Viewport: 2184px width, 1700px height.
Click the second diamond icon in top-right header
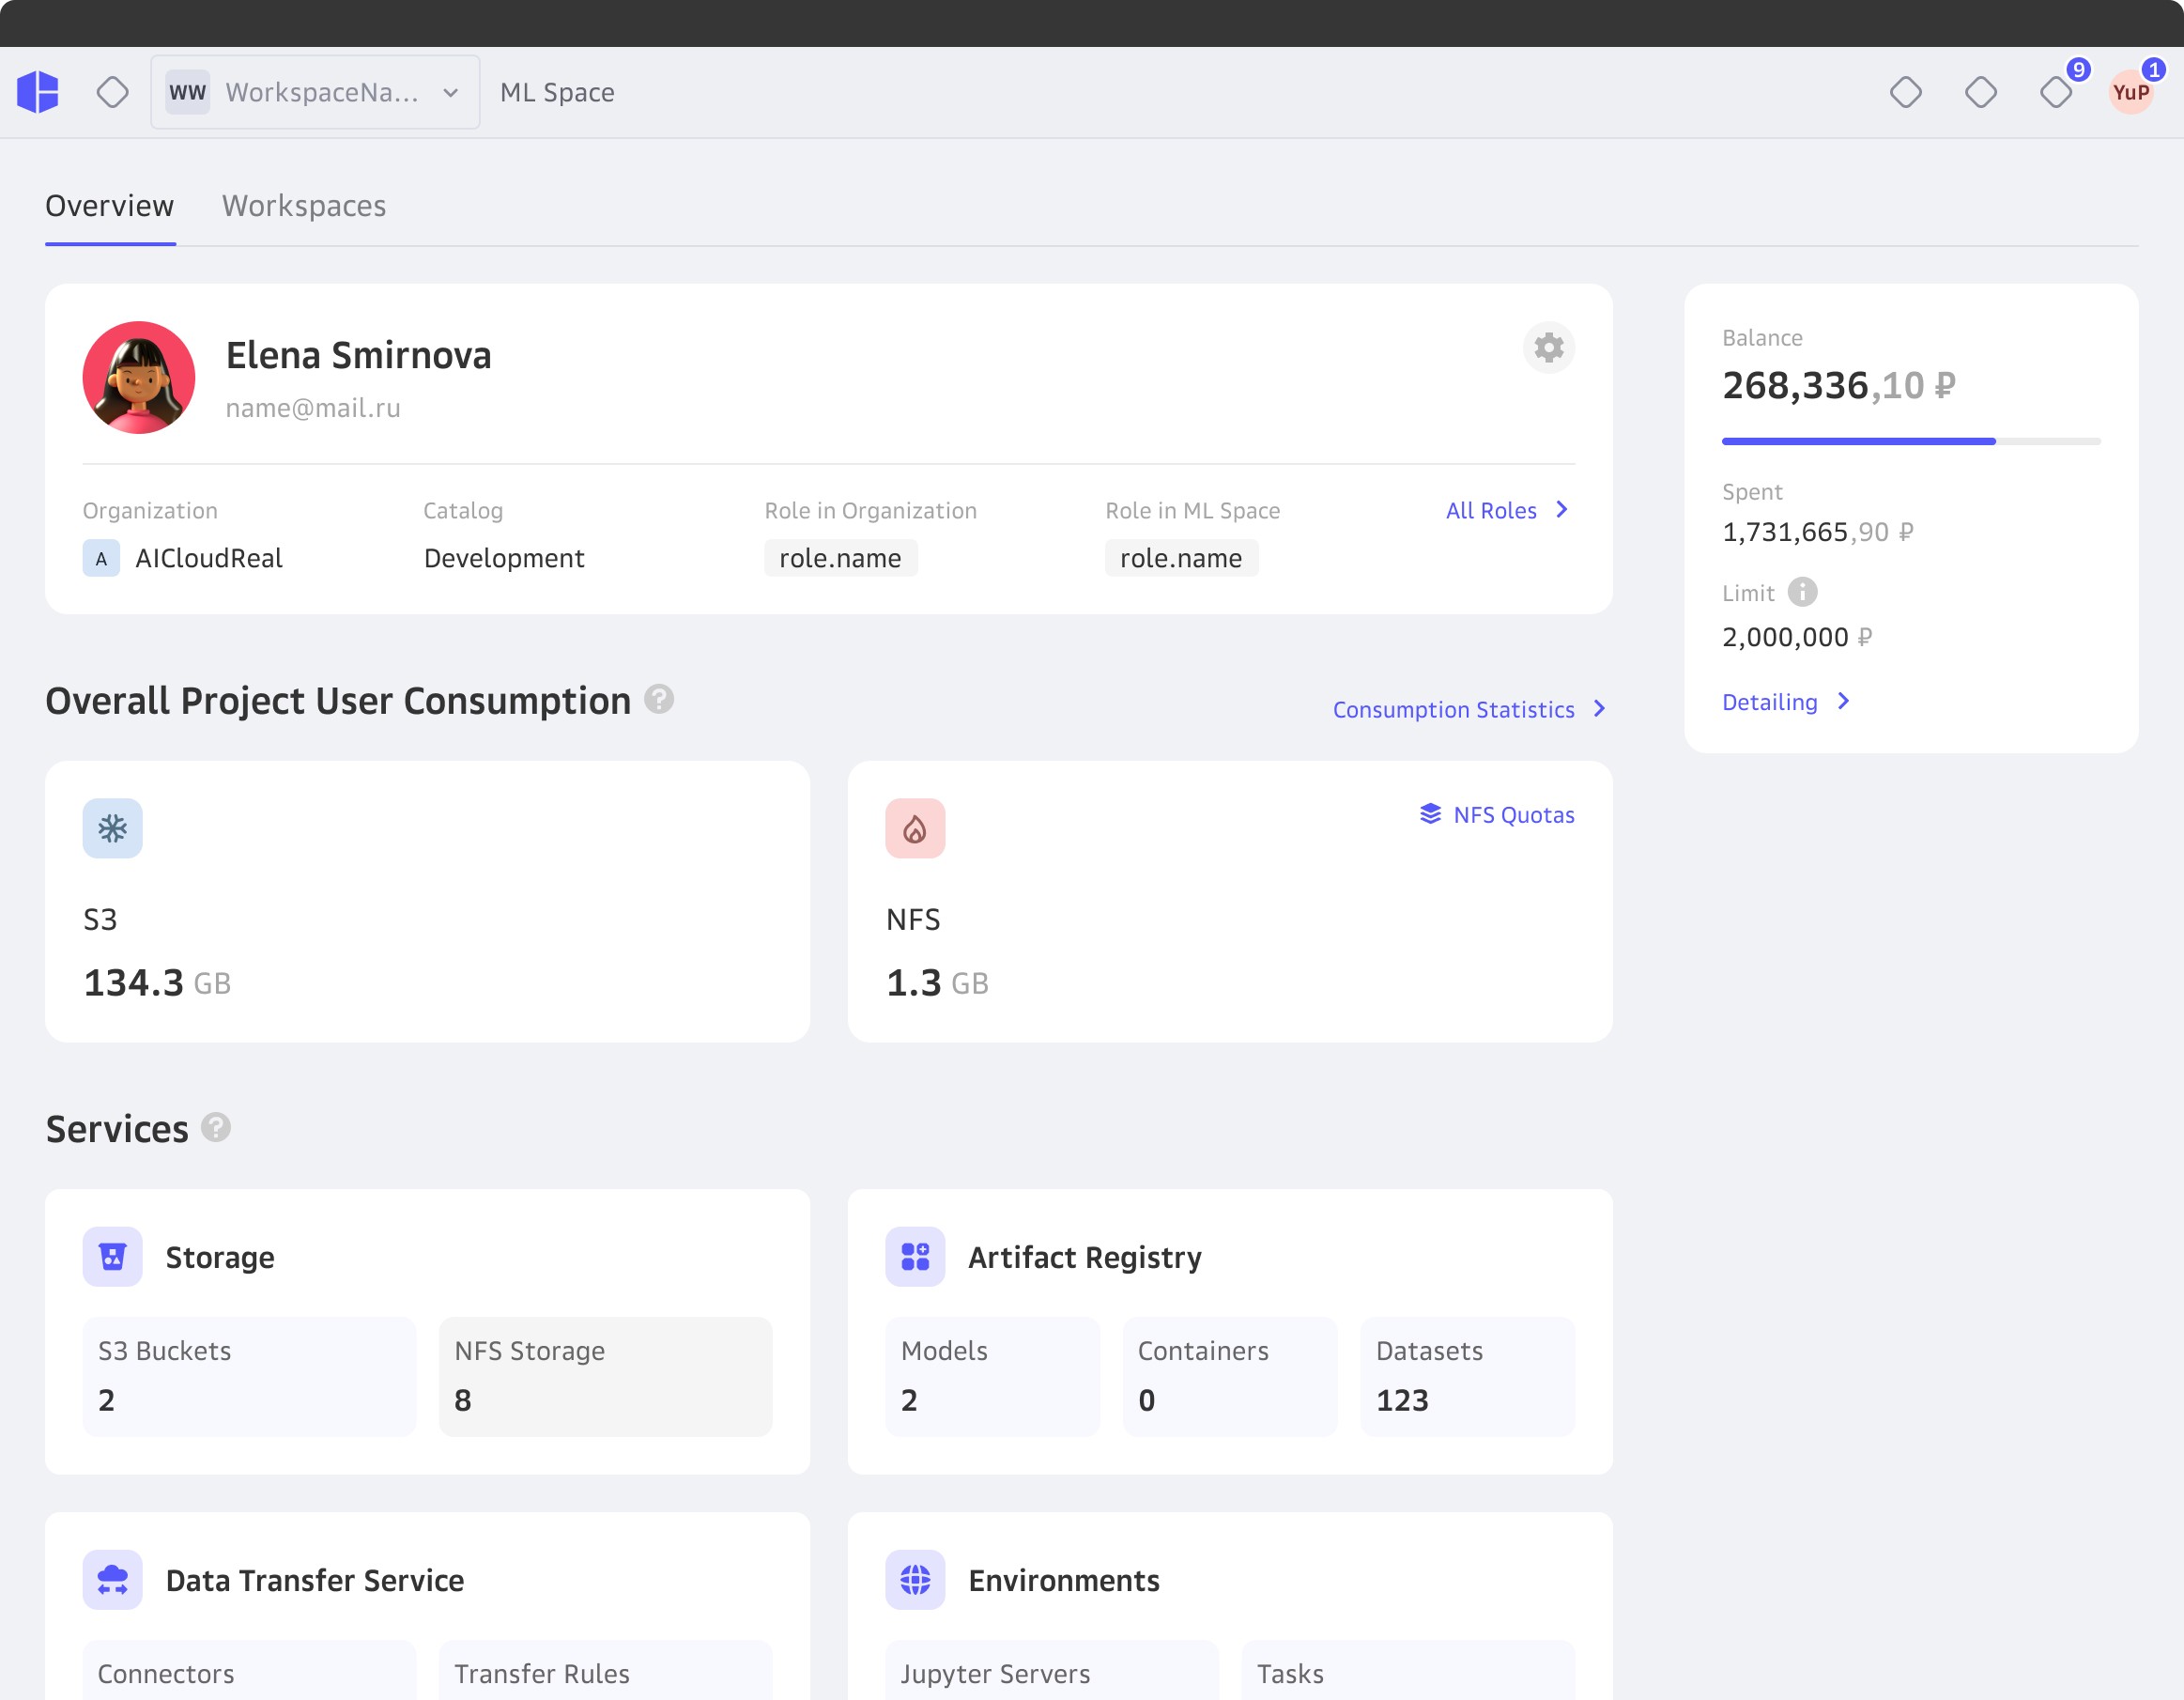pos(1981,92)
